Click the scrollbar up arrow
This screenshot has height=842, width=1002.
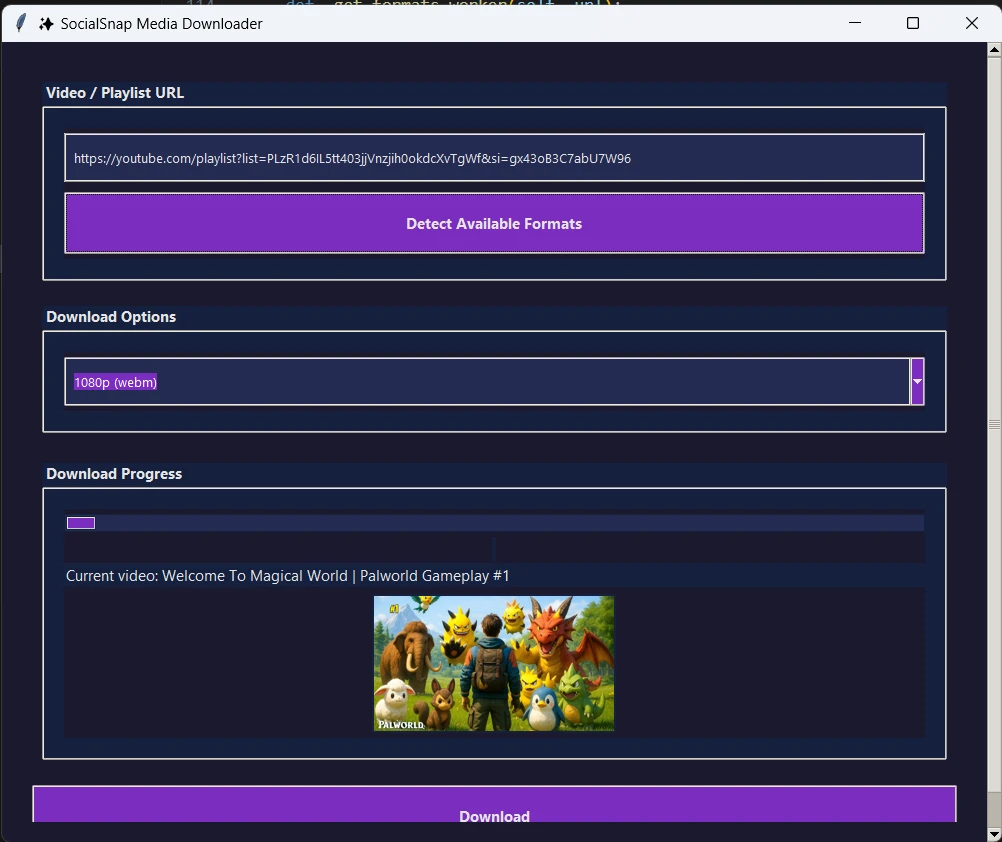(994, 49)
